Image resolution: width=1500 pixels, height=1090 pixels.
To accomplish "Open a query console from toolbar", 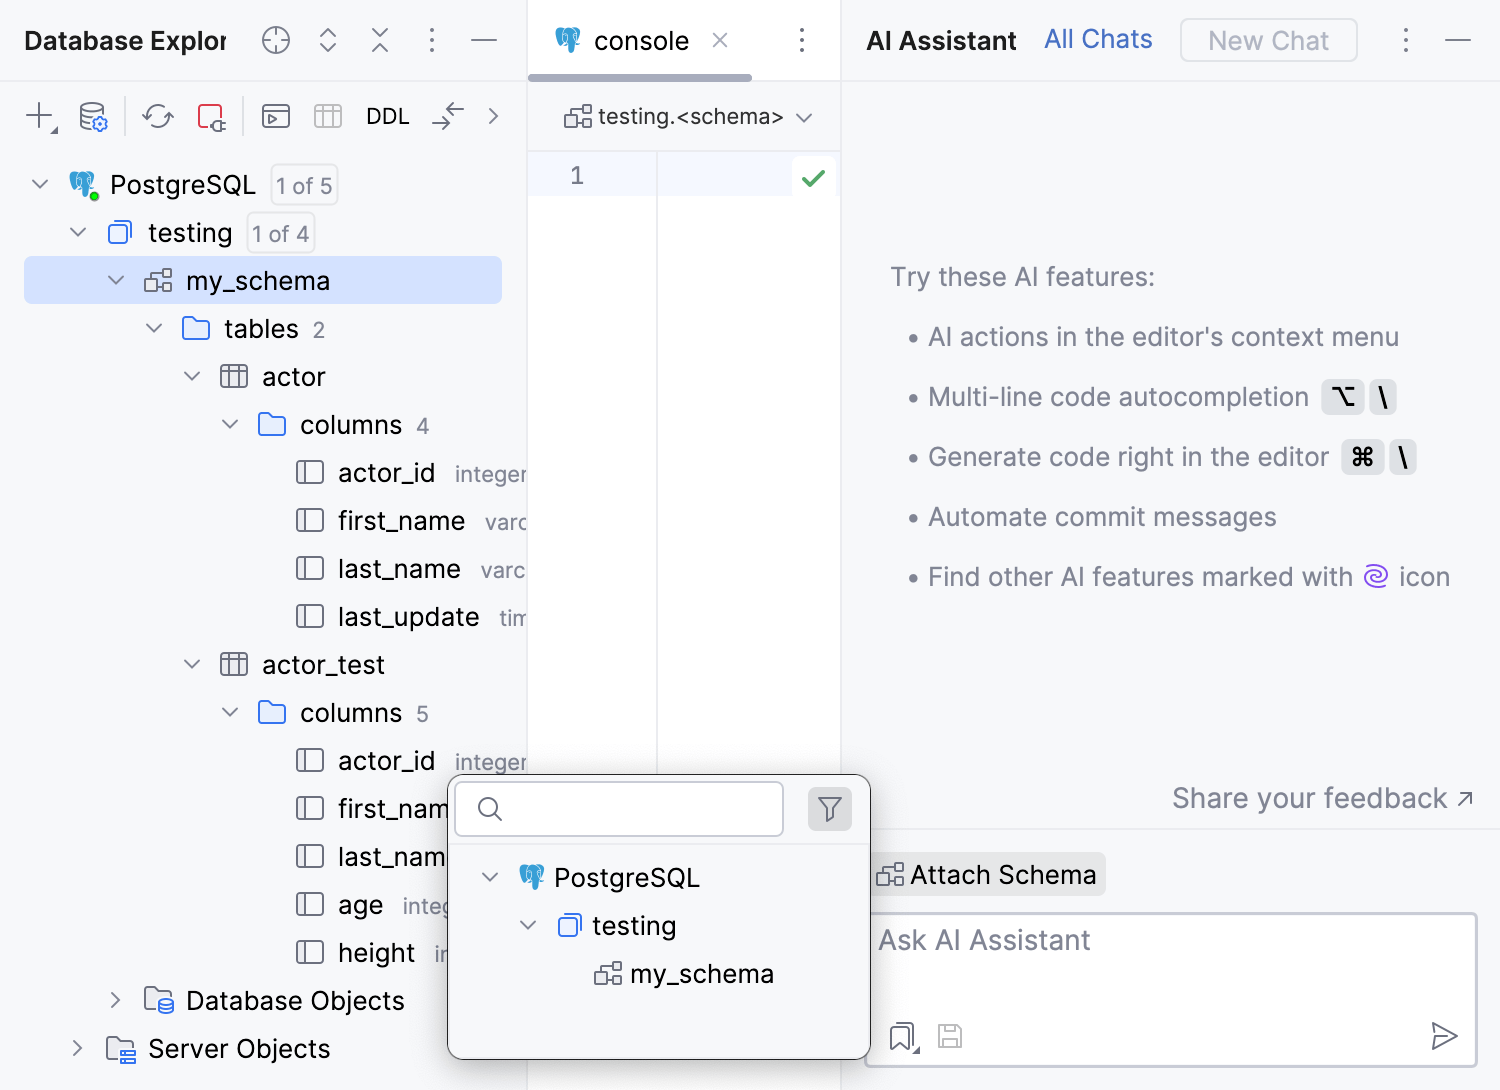I will (276, 116).
